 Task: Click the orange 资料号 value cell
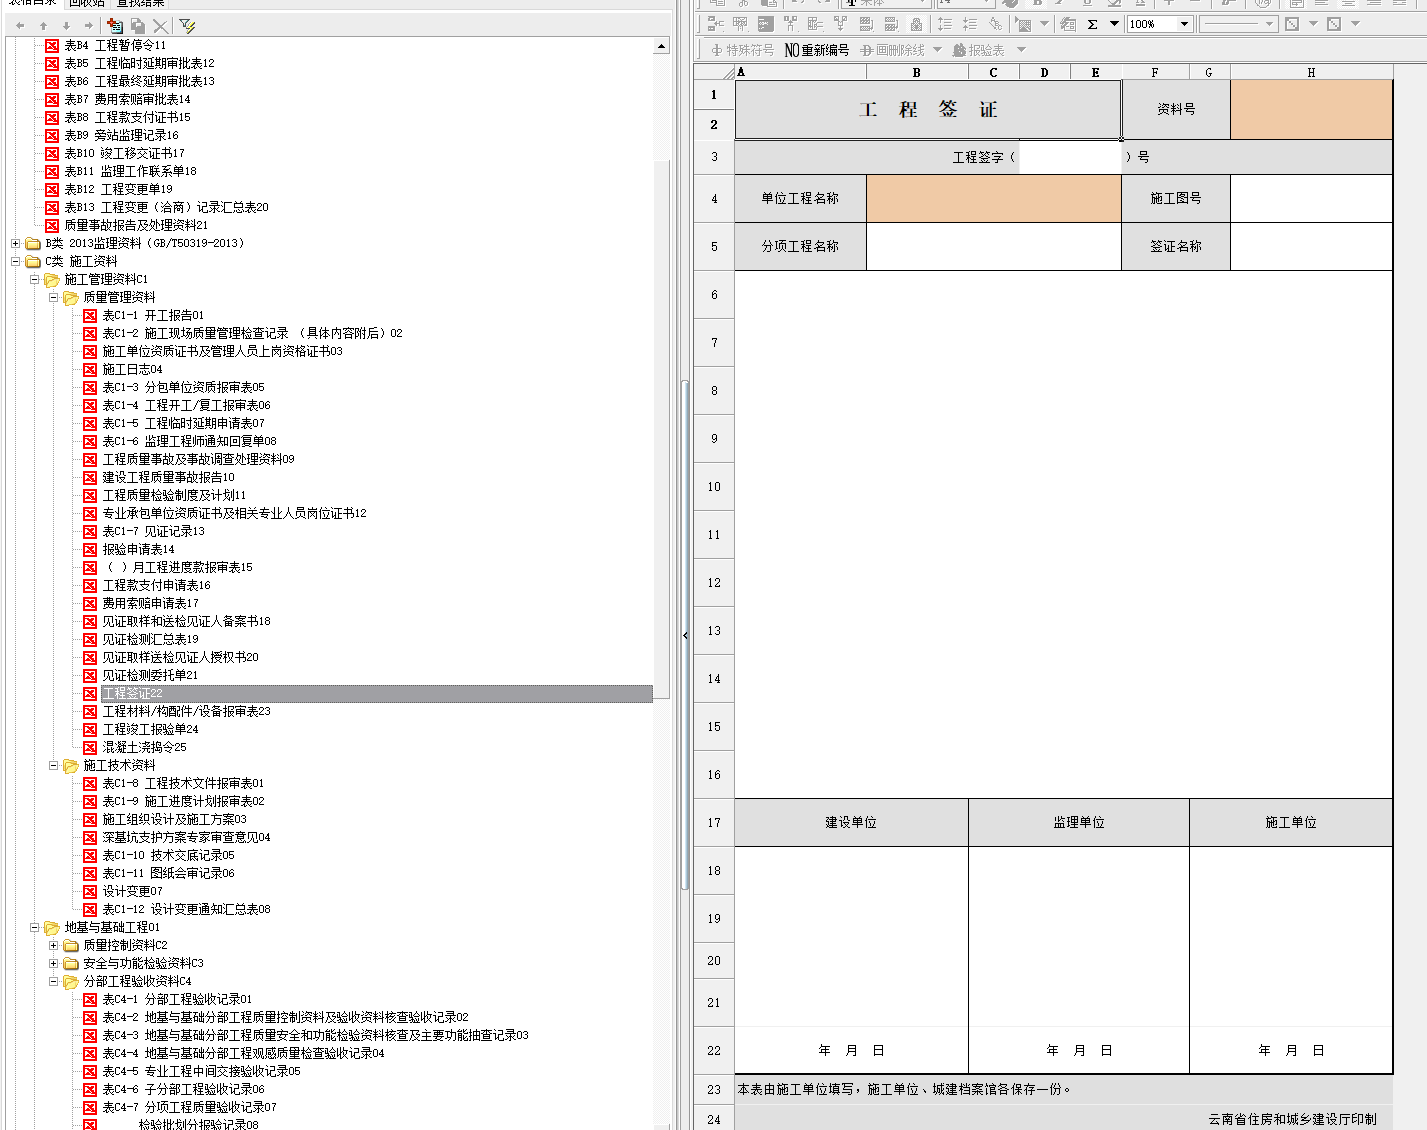pyautogui.click(x=1311, y=109)
